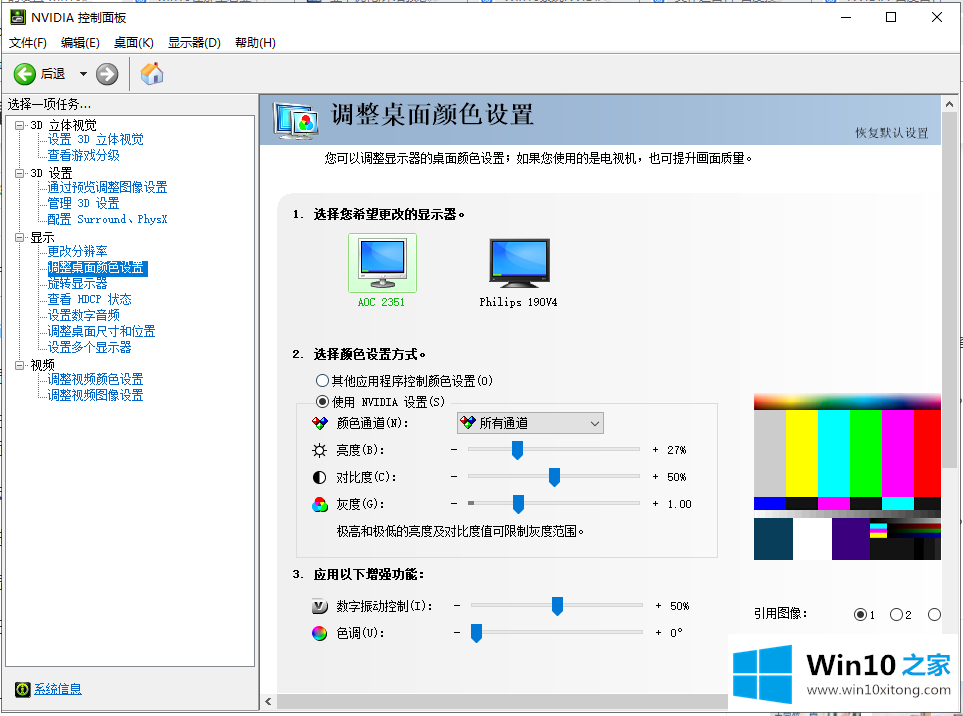The image size is (963, 716).
Task: Select 其他应用程序控制颜色设置 radio button
Action: 322,381
